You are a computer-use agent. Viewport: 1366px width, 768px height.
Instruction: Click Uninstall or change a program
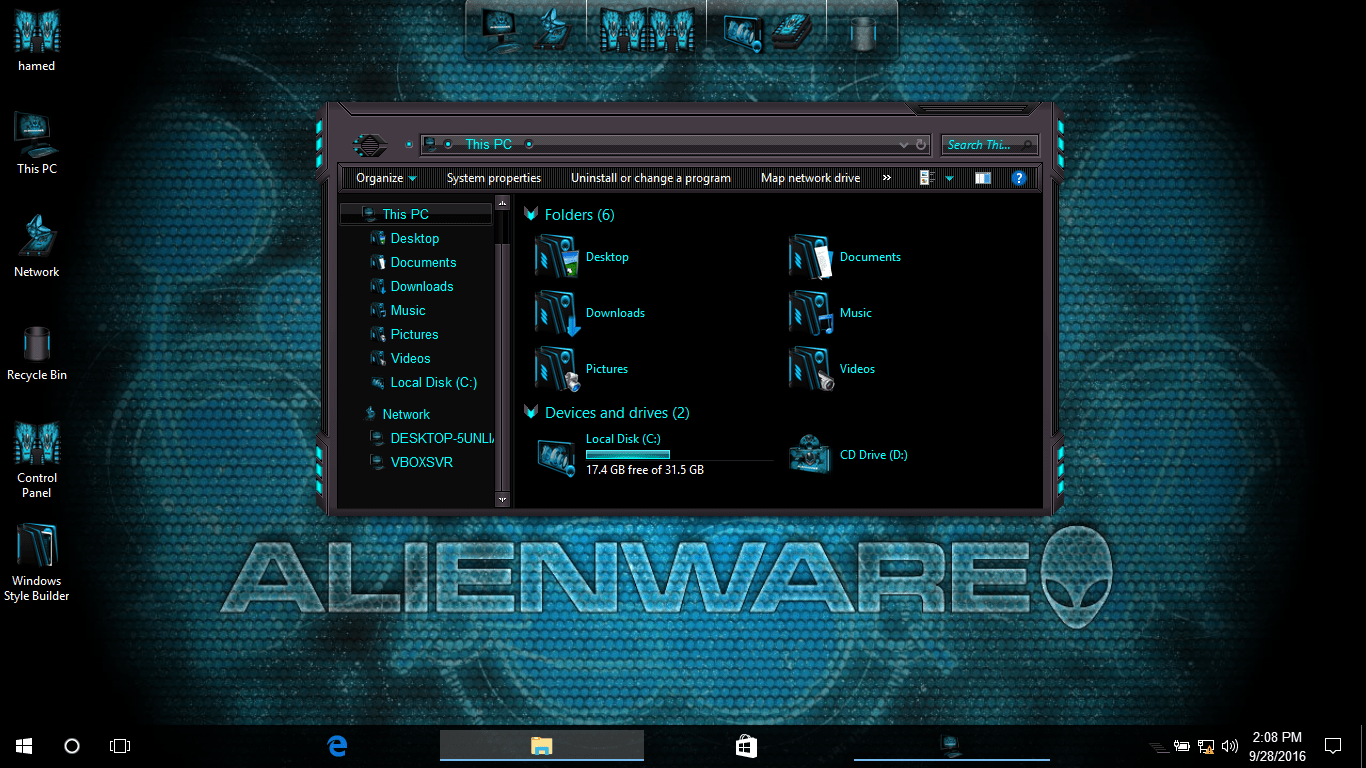(x=651, y=177)
